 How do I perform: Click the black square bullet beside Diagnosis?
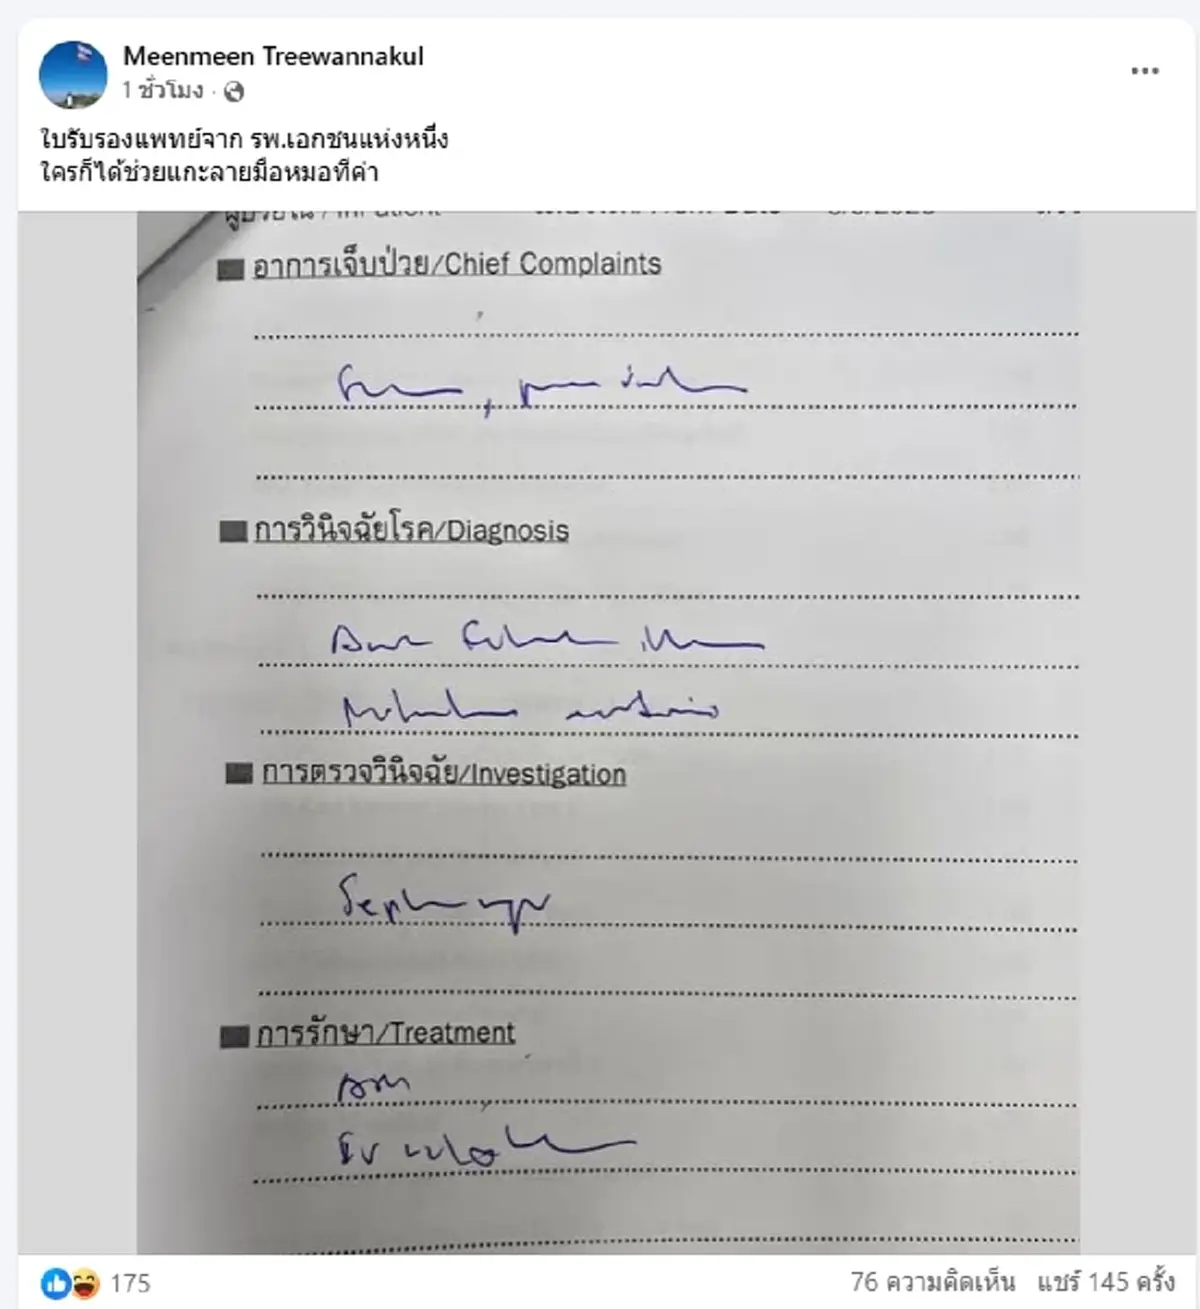pos(233,532)
